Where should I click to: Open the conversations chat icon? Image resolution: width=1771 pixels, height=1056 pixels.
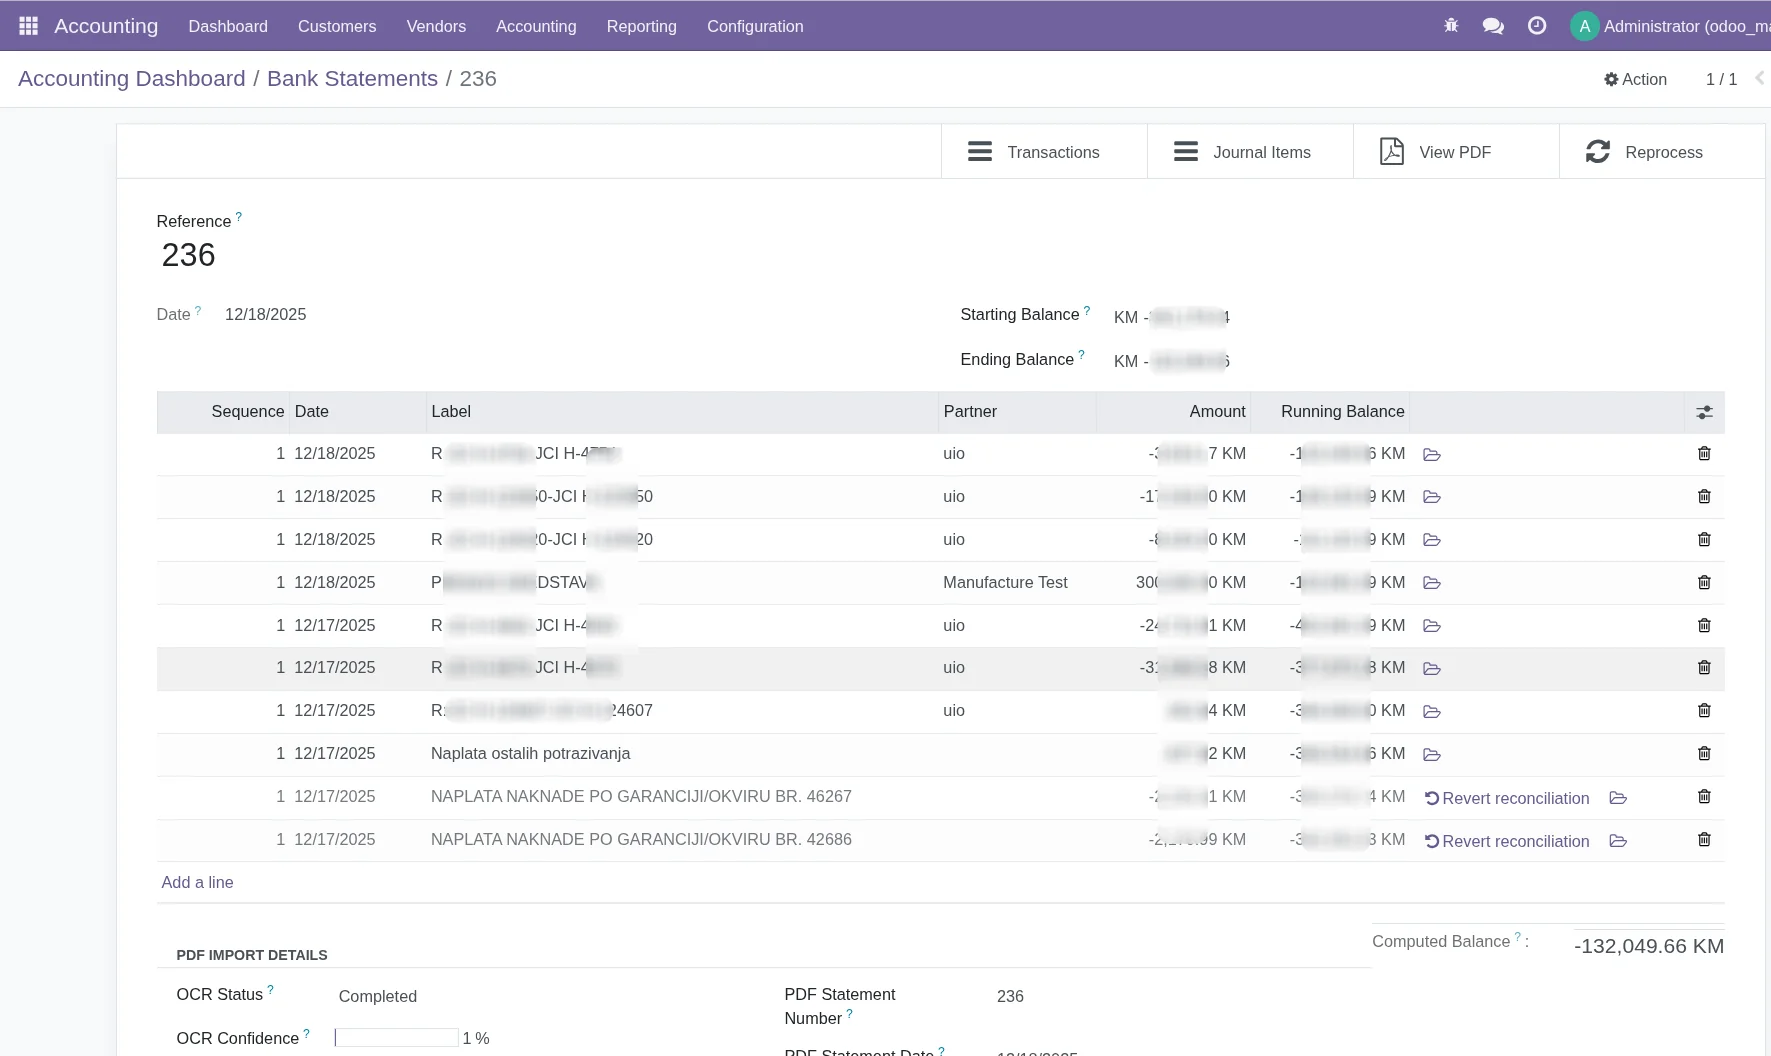point(1493,26)
